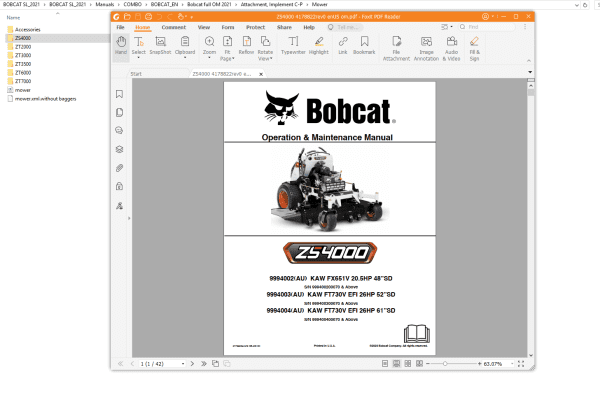
Task: Open the Fill & Sign tool
Action: click(x=474, y=48)
